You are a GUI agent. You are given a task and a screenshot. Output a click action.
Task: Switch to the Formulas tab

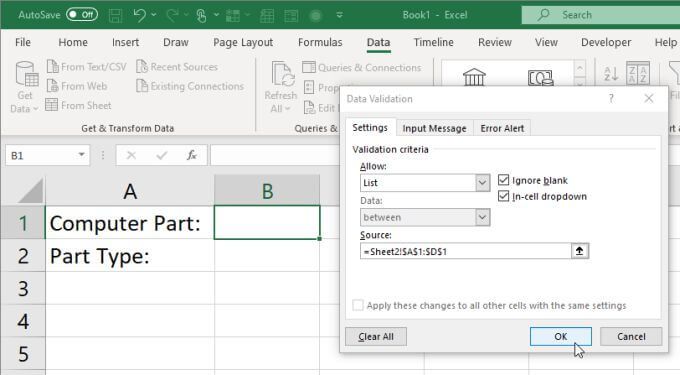pos(320,42)
